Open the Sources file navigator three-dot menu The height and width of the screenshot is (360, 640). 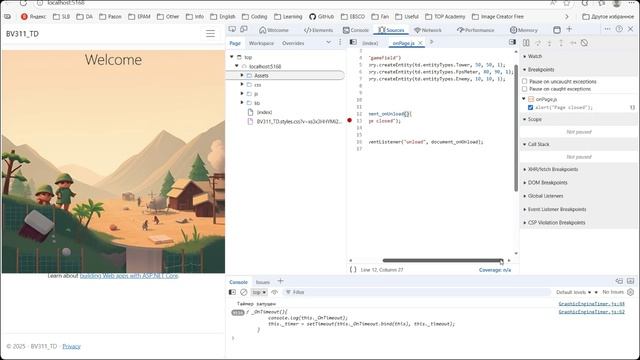click(x=340, y=42)
